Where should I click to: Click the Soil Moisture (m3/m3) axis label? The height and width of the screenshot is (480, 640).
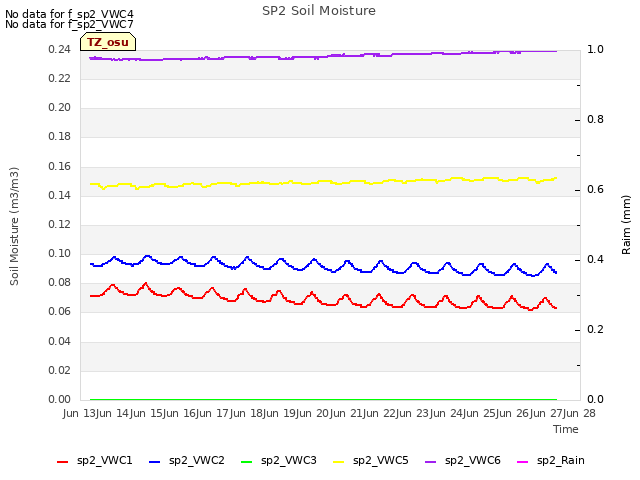coord(14,226)
